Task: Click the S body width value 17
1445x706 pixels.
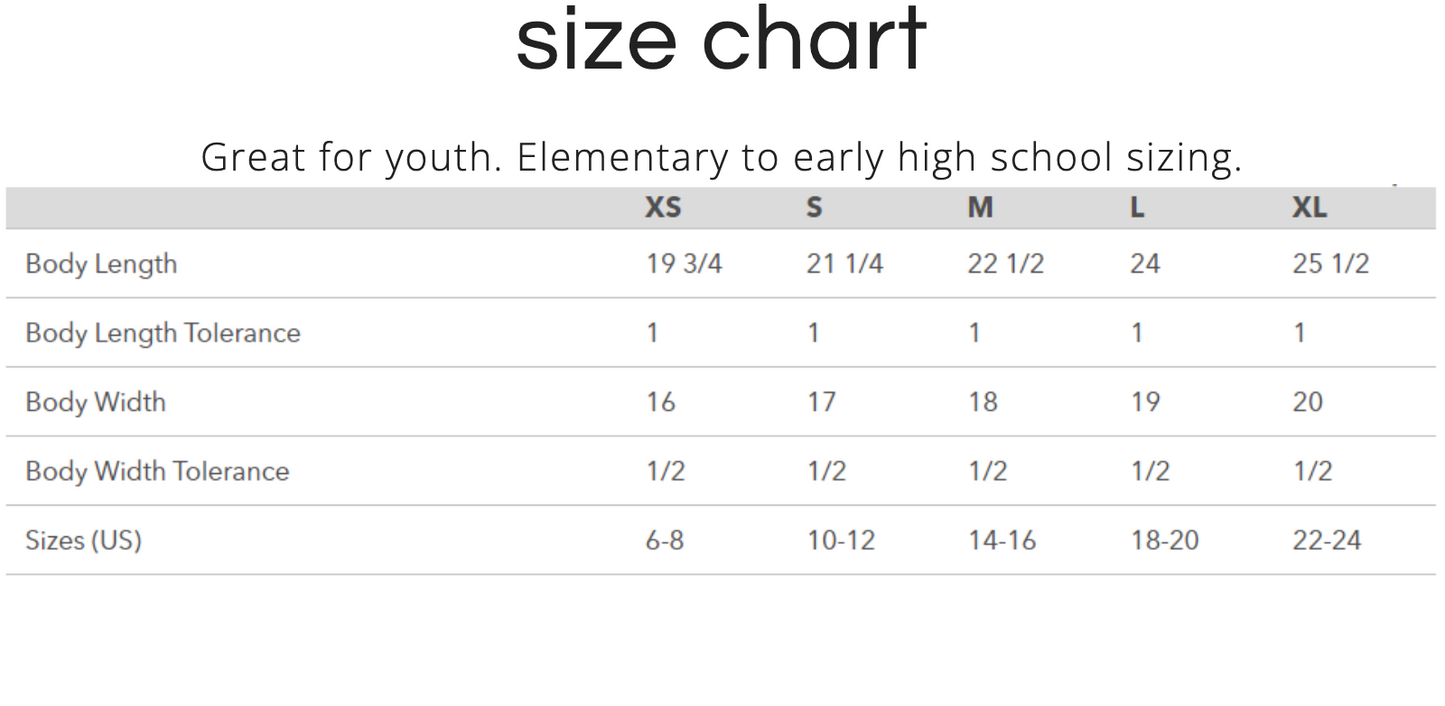Action: coord(821,402)
